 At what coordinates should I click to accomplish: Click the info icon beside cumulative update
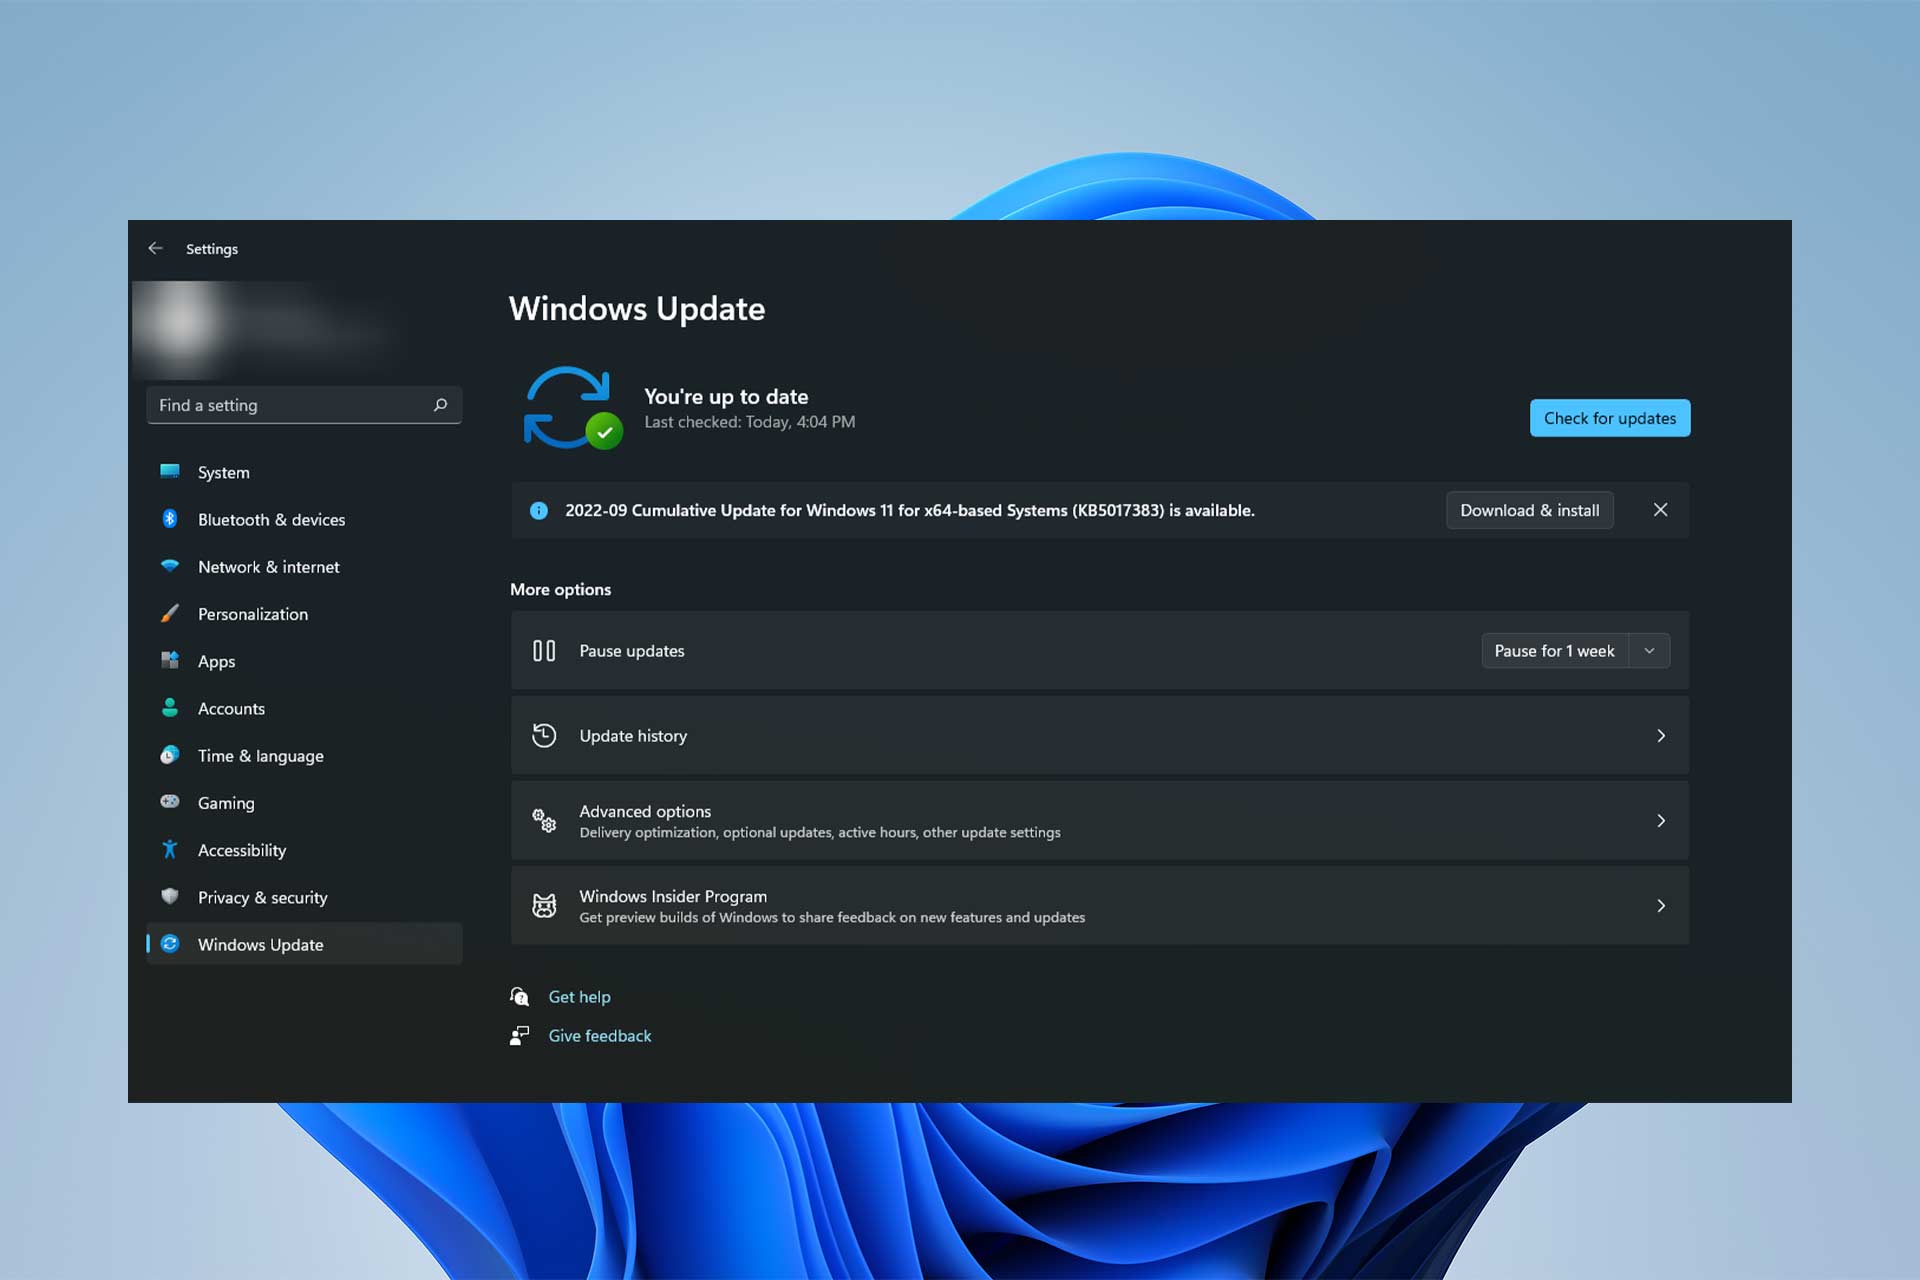click(539, 511)
